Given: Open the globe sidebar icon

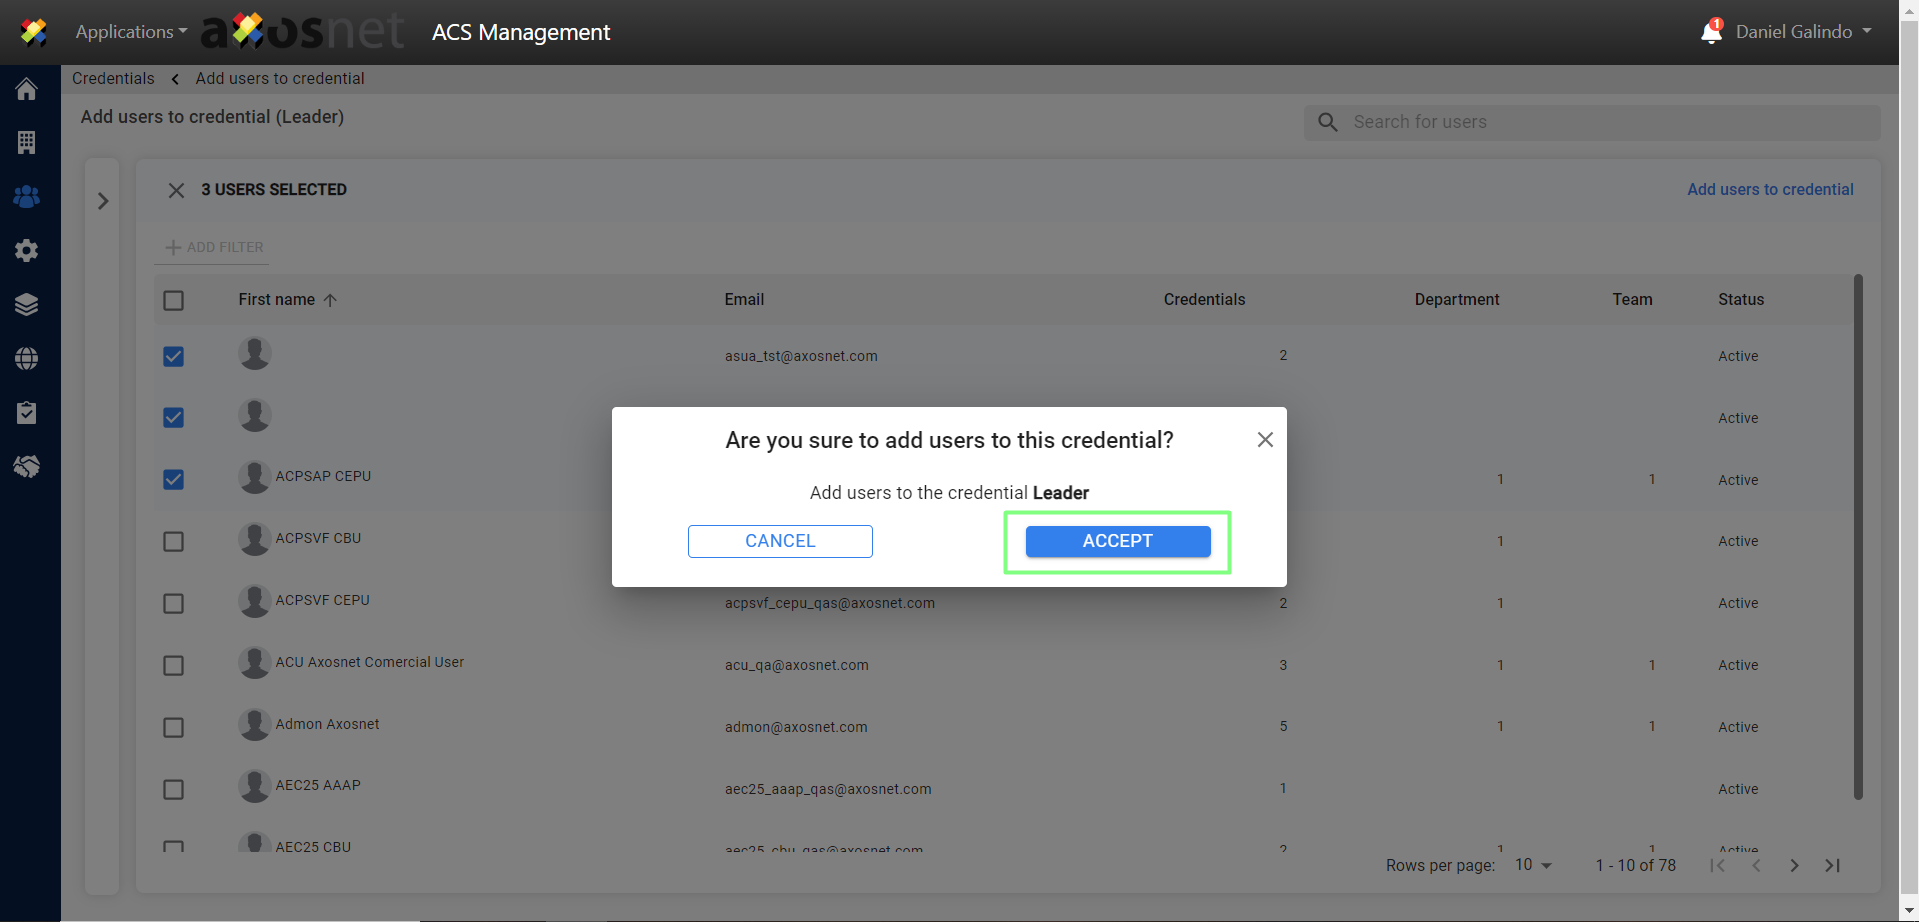Looking at the screenshot, I should (27, 359).
